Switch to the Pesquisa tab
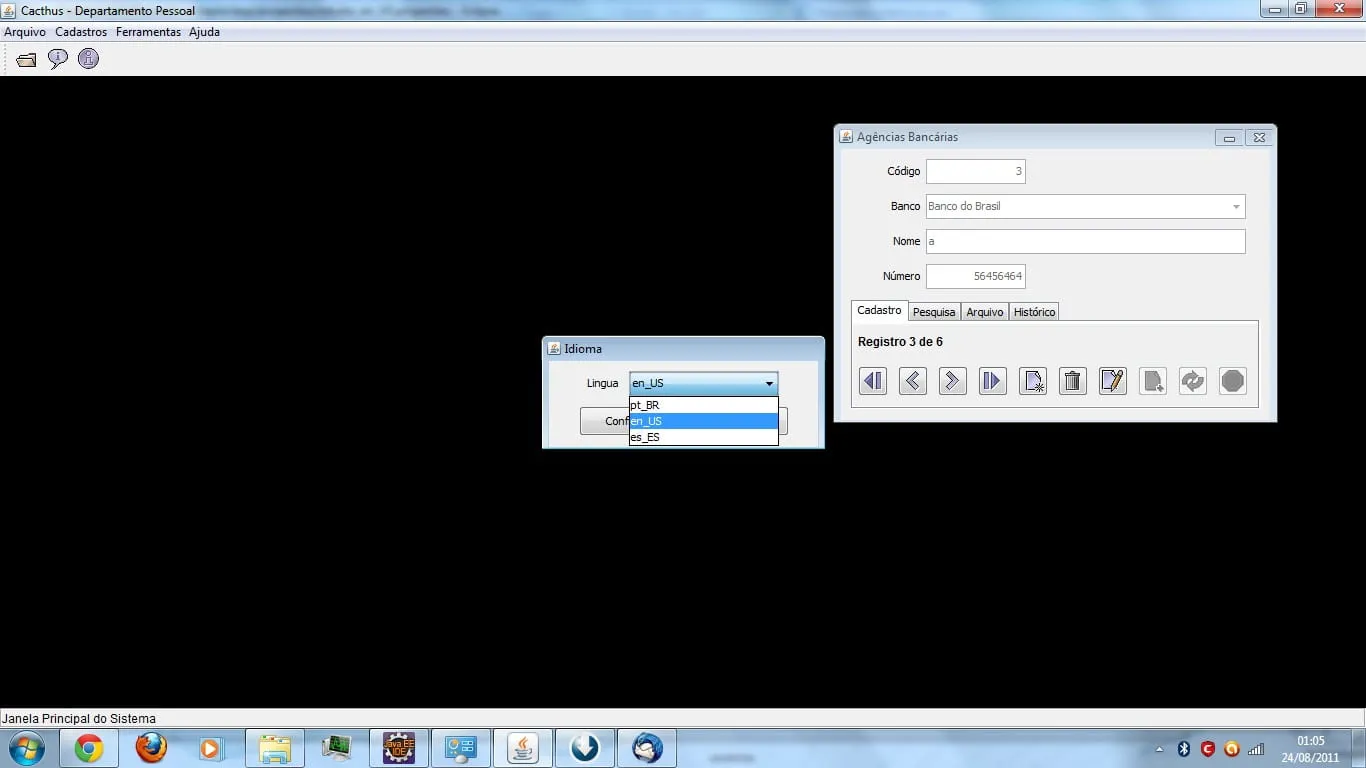The image size is (1366, 768). point(934,312)
